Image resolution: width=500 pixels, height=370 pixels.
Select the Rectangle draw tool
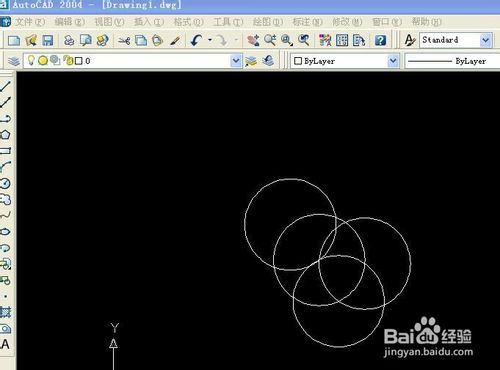coord(5,151)
